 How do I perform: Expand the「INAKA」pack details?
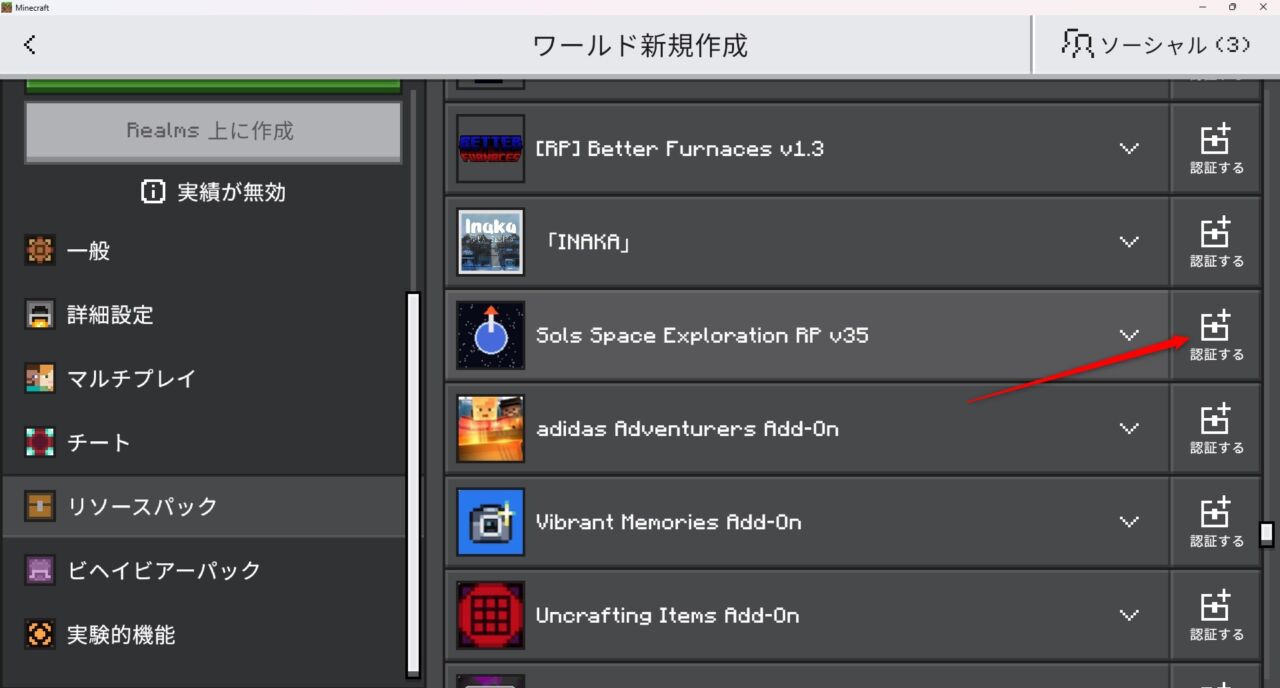tap(1129, 242)
